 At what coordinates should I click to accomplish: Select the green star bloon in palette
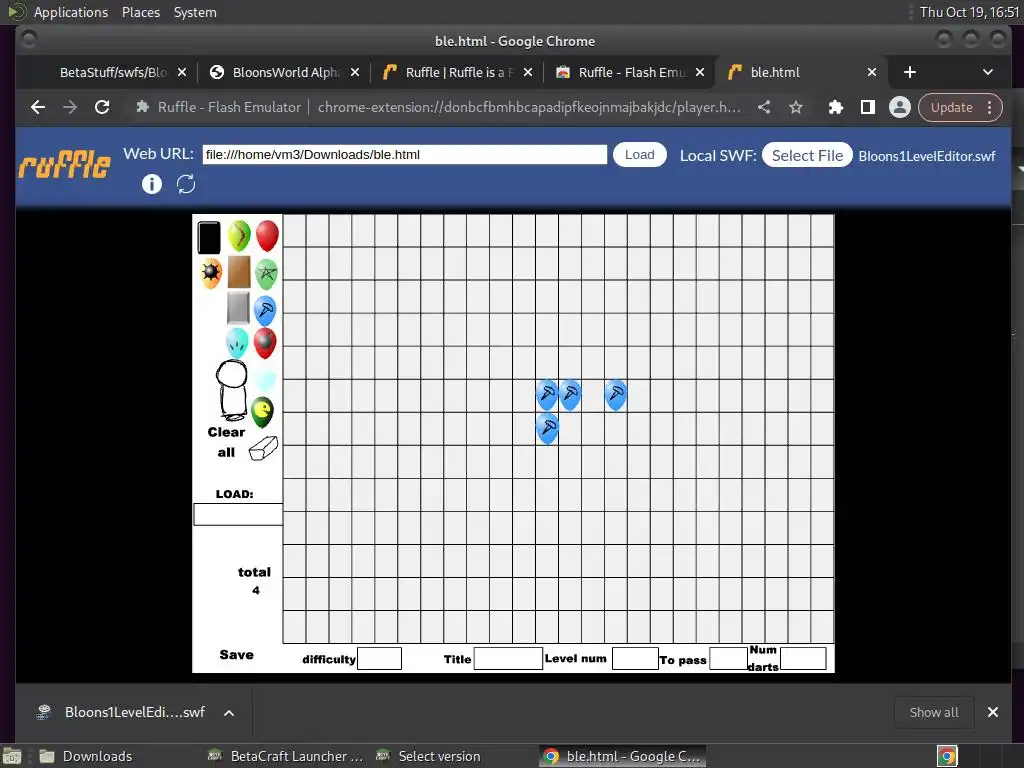tap(266, 274)
